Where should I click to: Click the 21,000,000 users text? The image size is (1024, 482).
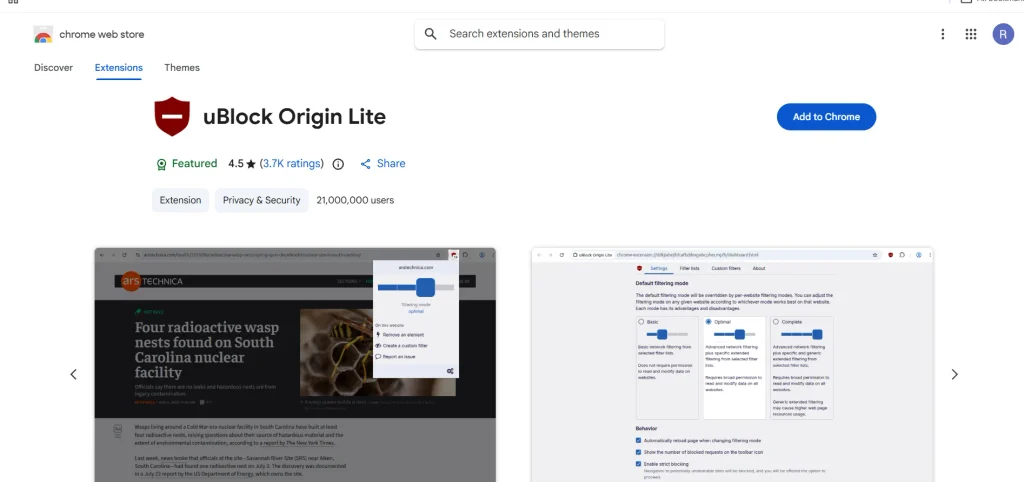click(x=355, y=201)
